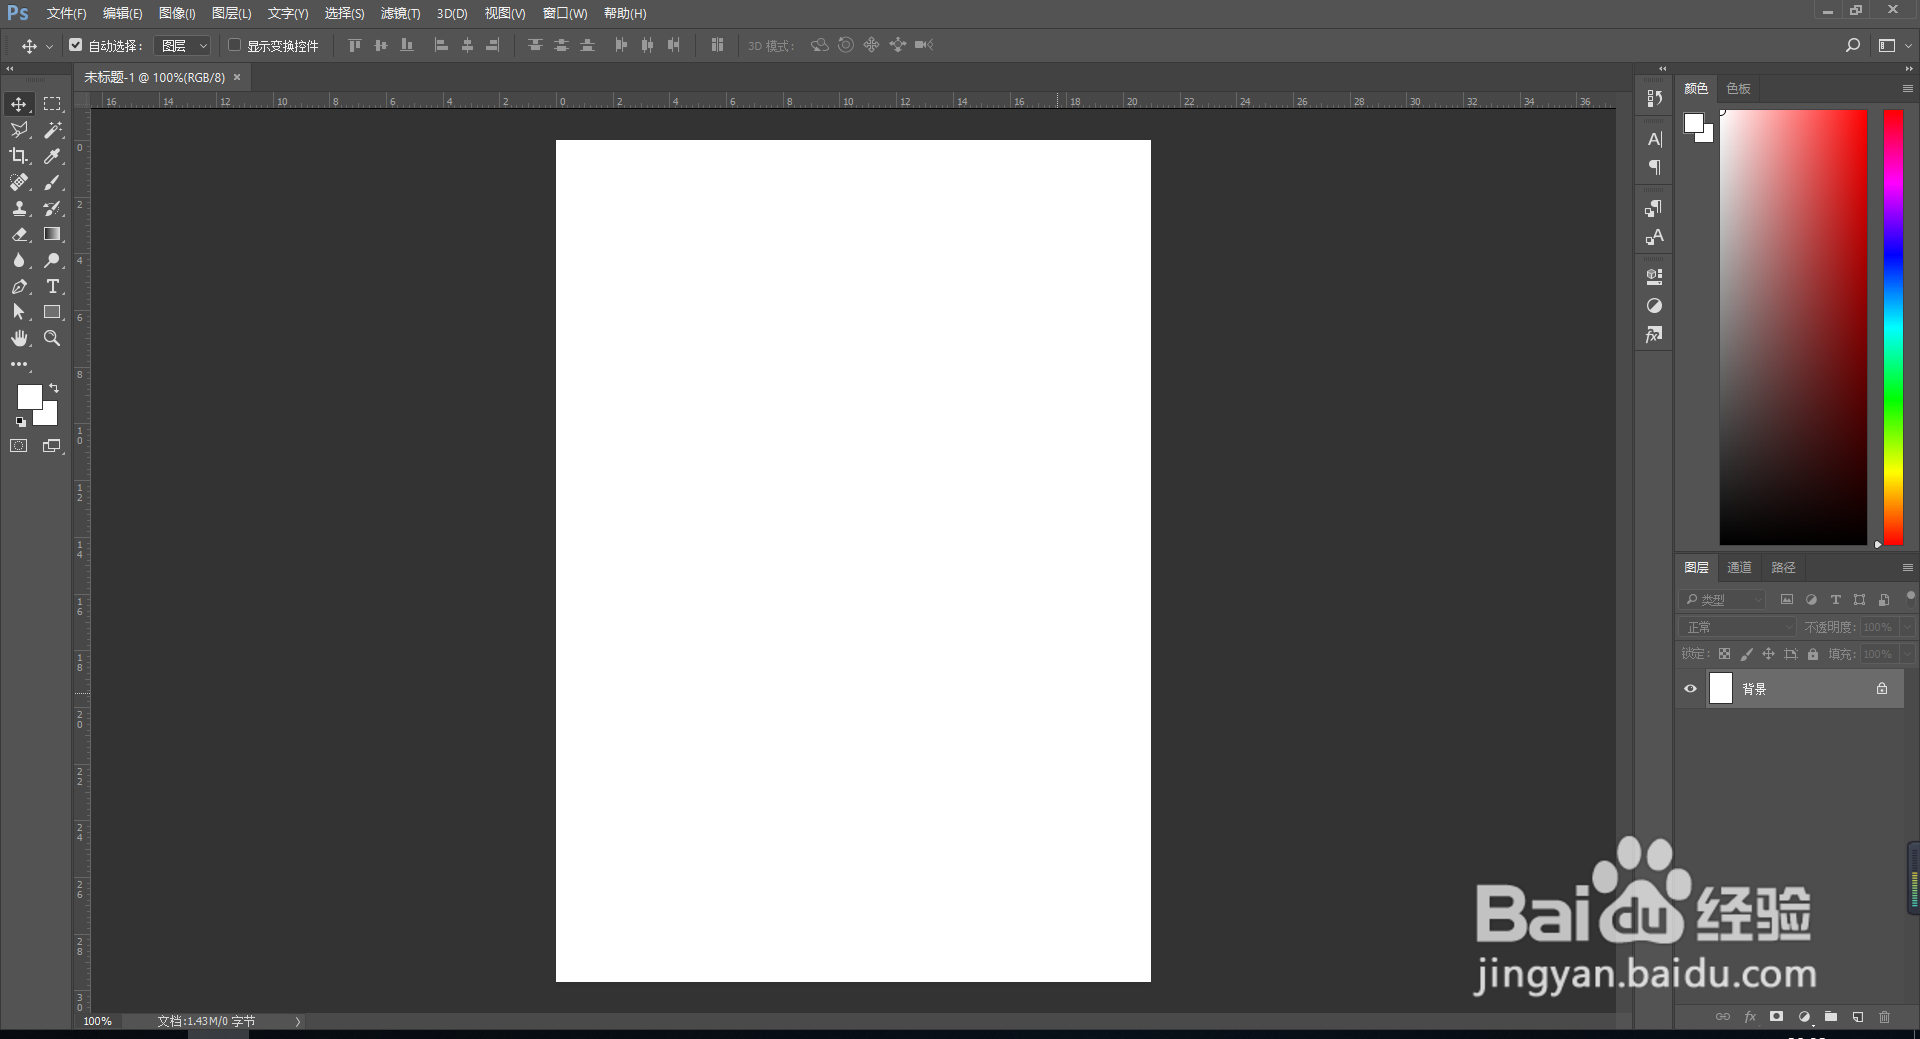
Task: Select the Move tool in toolbox
Action: (x=19, y=104)
